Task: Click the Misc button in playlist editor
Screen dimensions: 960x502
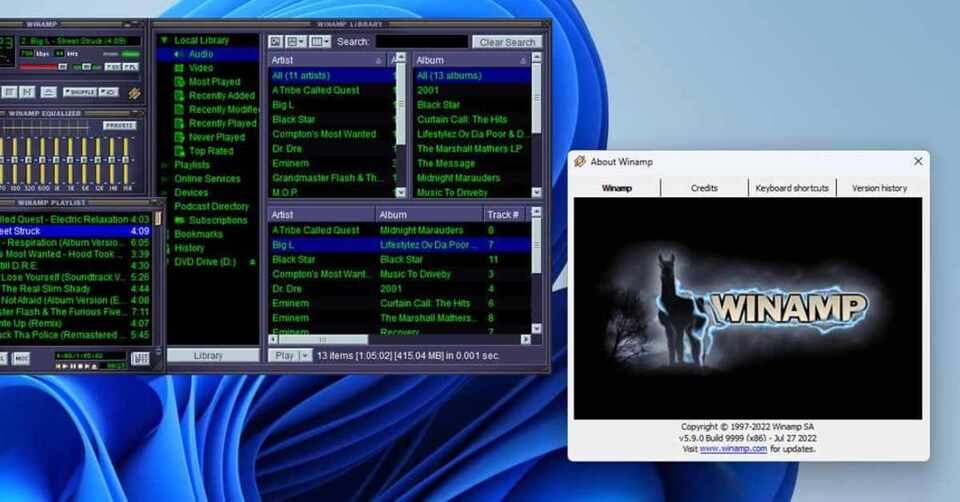Action: pyautogui.click(x=21, y=358)
